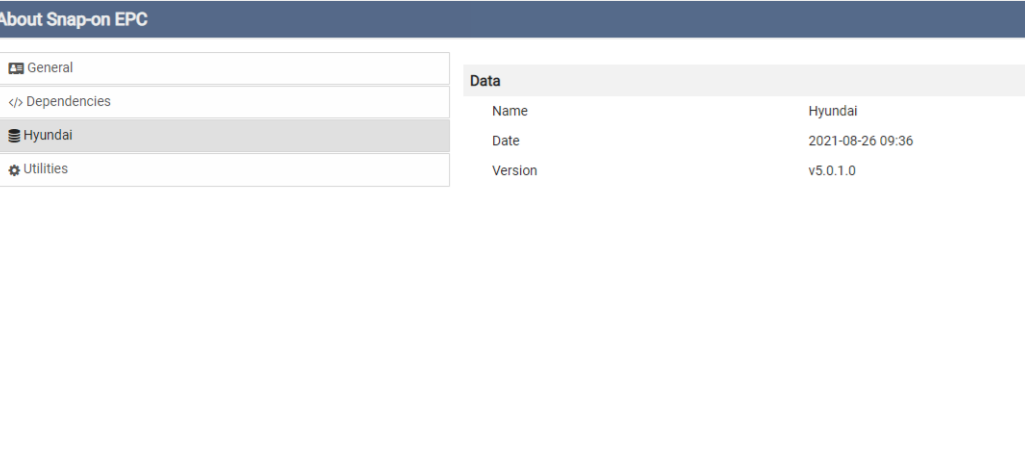The width and height of the screenshot is (1025, 464).
Task: Click the Utilities gear icon
Action: point(15,170)
